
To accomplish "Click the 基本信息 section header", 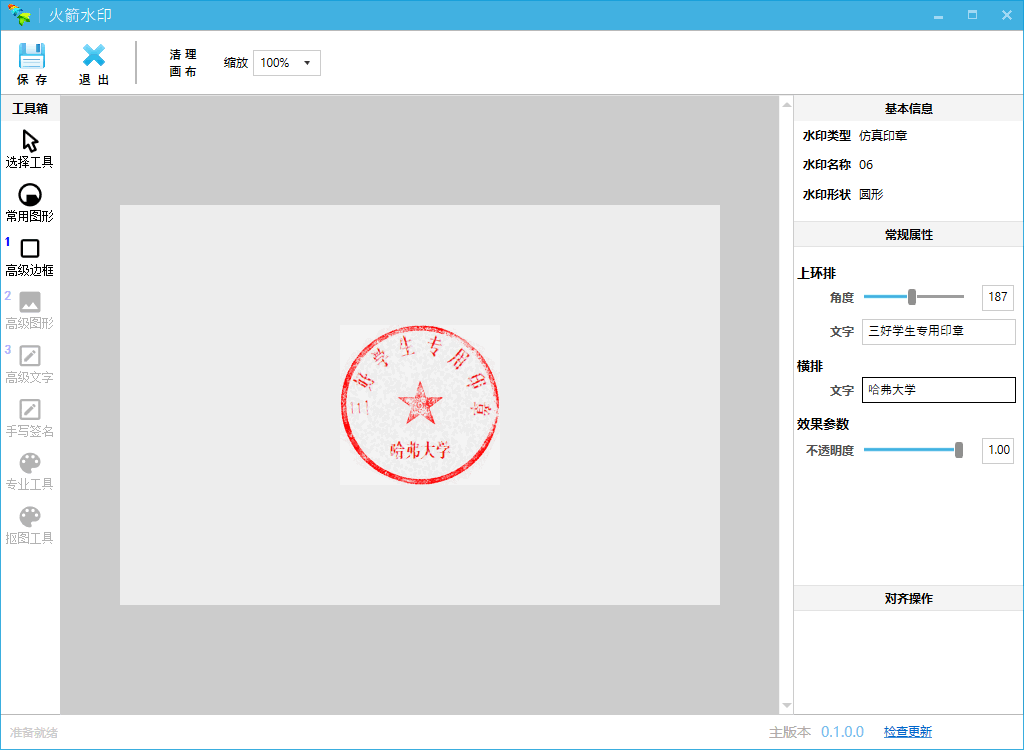I will 907,108.
